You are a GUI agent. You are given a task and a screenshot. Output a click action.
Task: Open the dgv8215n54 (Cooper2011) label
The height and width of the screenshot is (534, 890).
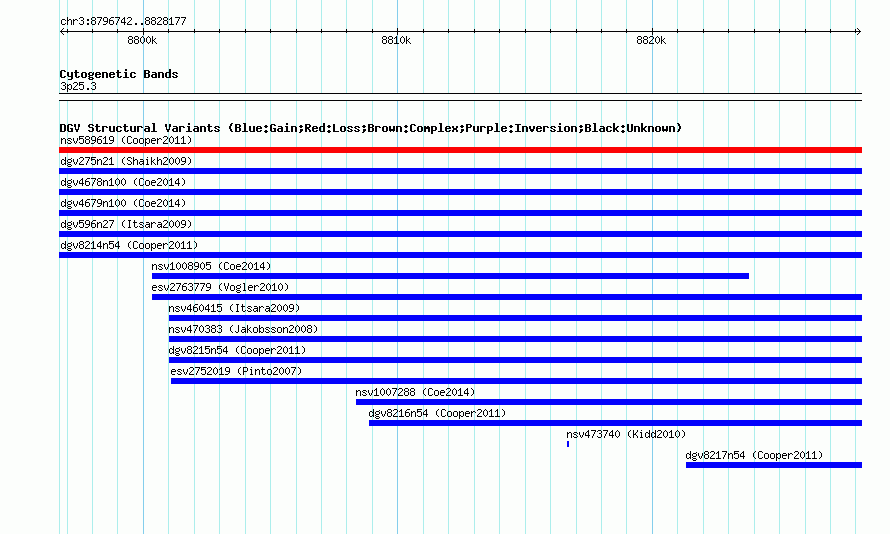point(237,350)
